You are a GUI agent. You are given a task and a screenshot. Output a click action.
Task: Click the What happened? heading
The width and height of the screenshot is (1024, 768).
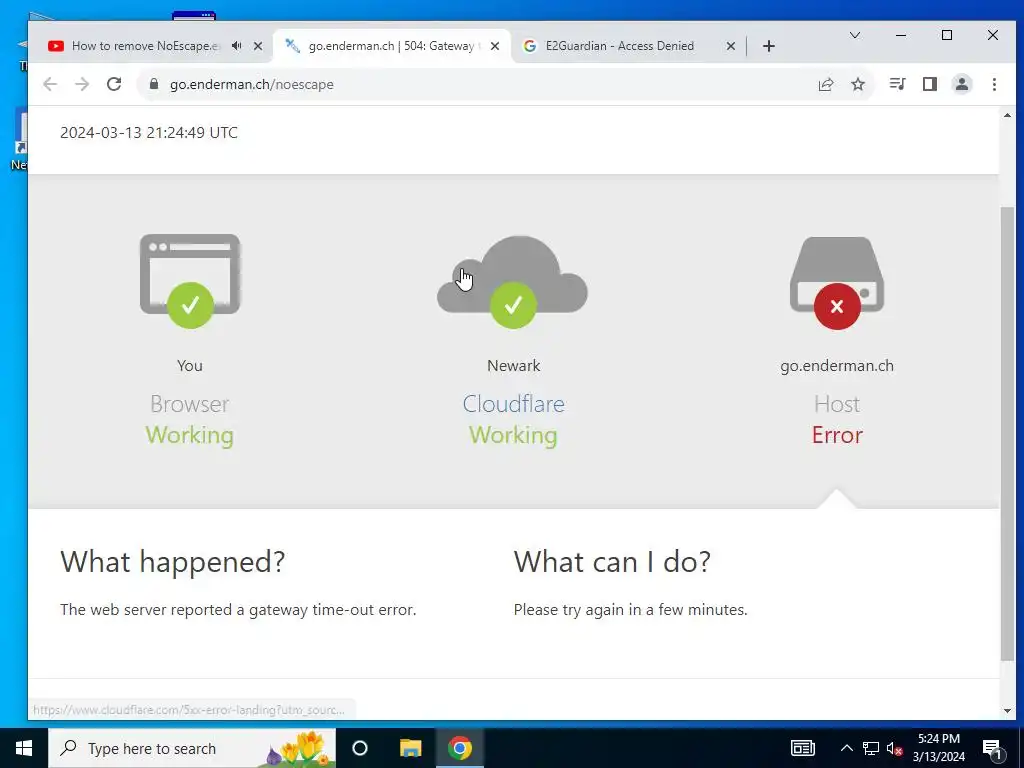point(172,562)
